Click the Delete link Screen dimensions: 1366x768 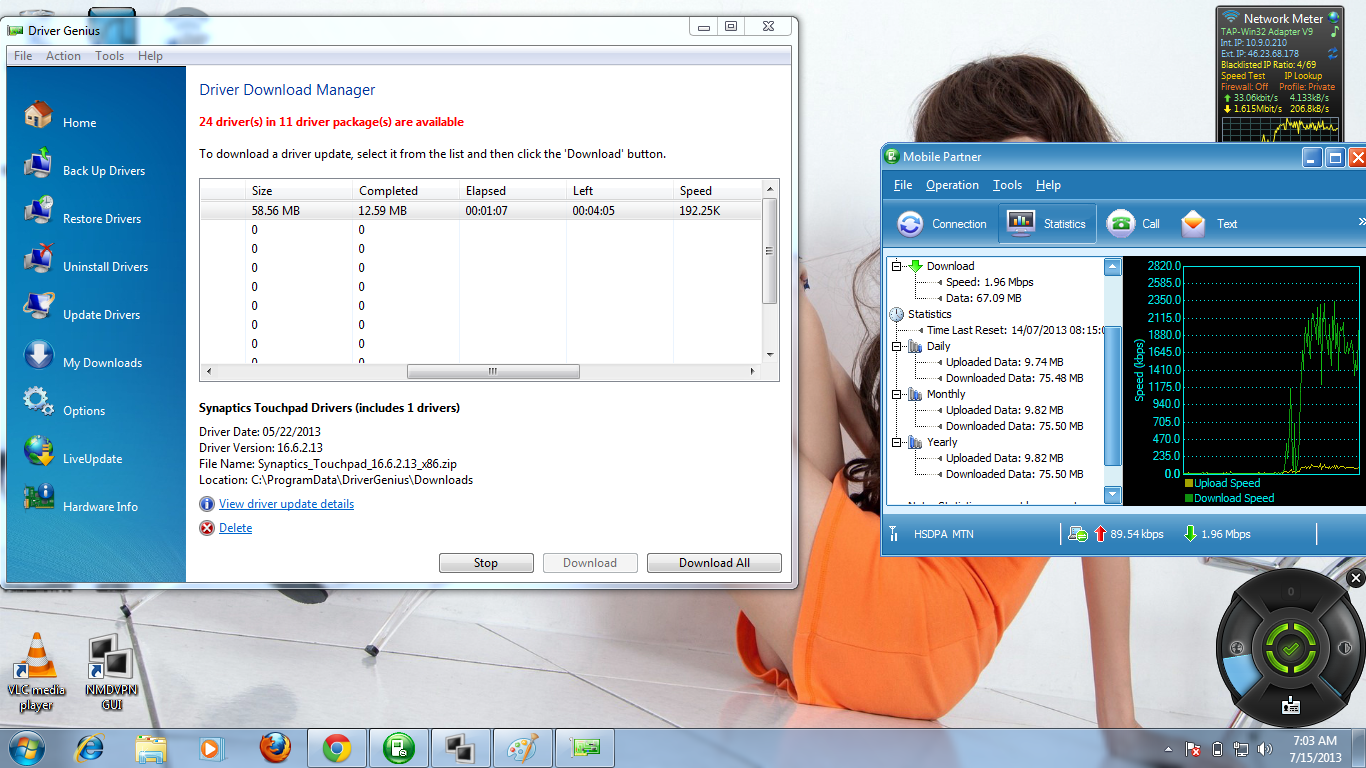click(x=235, y=528)
